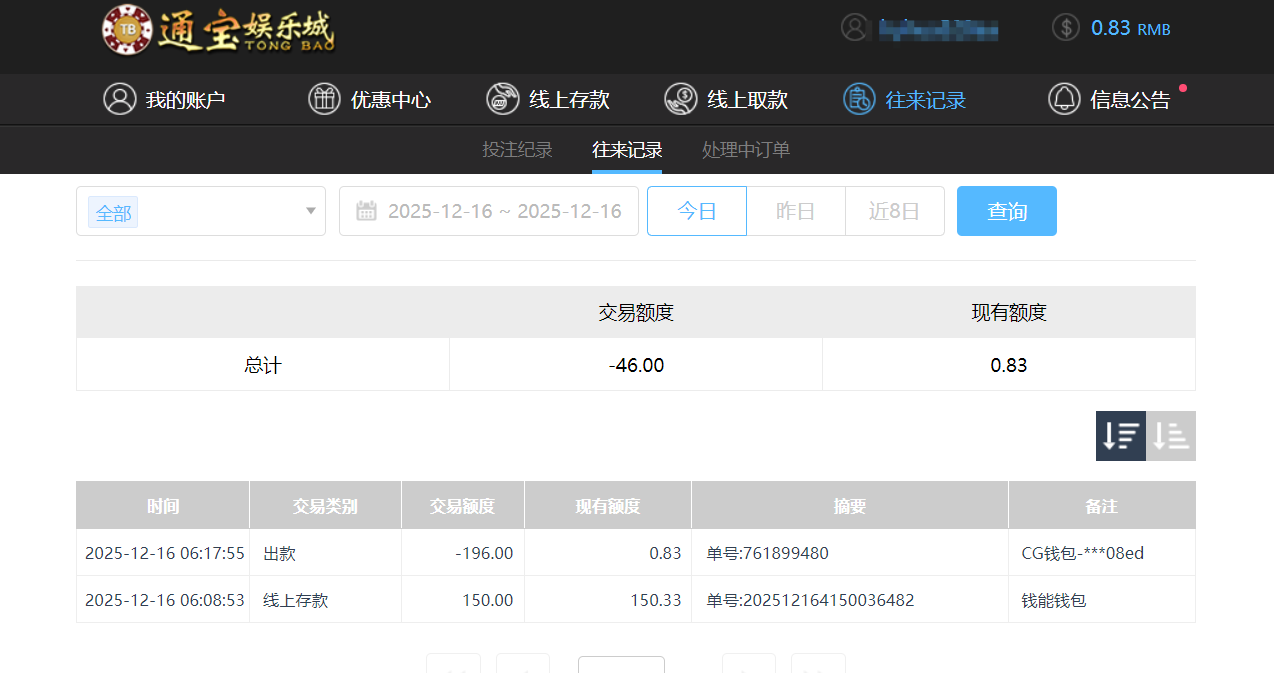1274x673 pixels.
Task: Click the calendar icon in date range field
Action: 367,210
